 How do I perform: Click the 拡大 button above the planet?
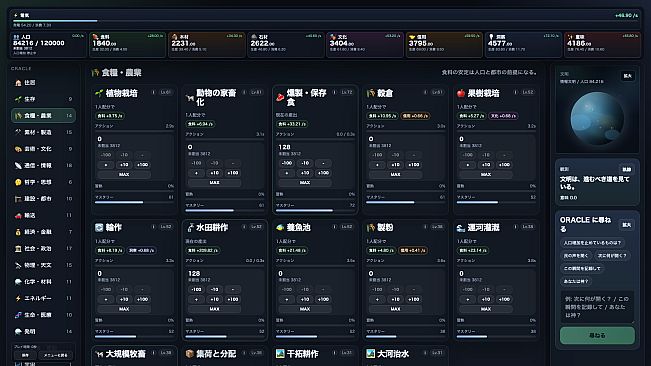click(x=627, y=76)
